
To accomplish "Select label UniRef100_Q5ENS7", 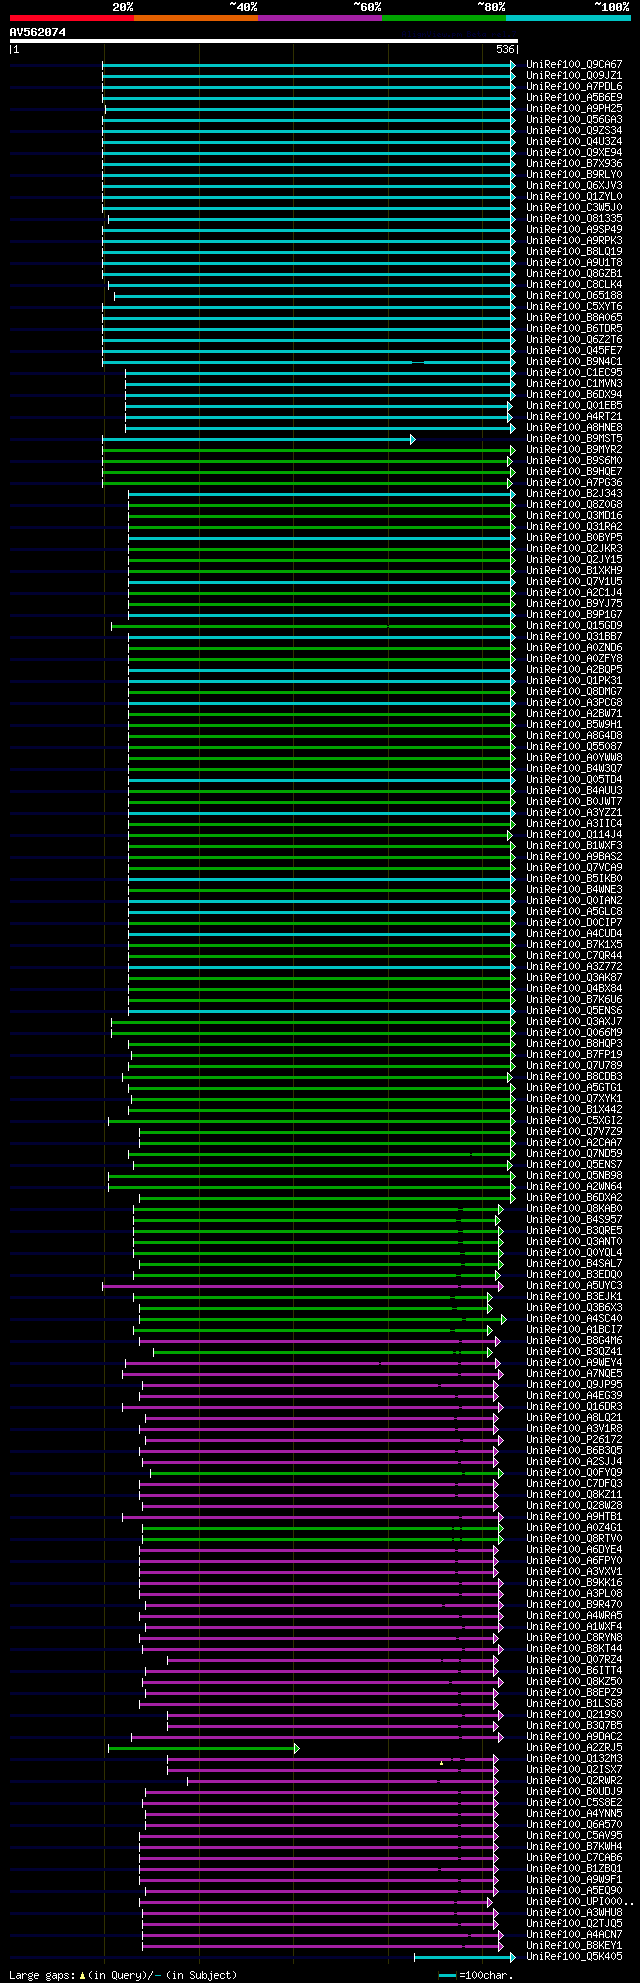I will [x=574, y=1164].
